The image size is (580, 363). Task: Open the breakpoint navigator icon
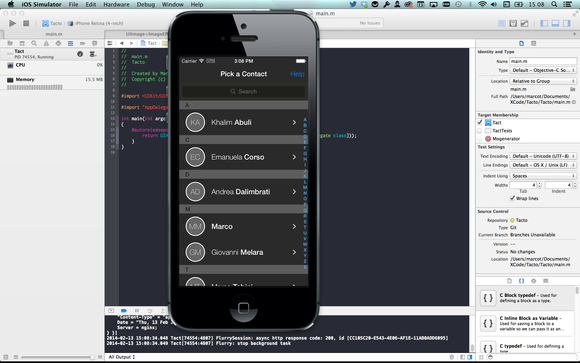click(x=82, y=43)
